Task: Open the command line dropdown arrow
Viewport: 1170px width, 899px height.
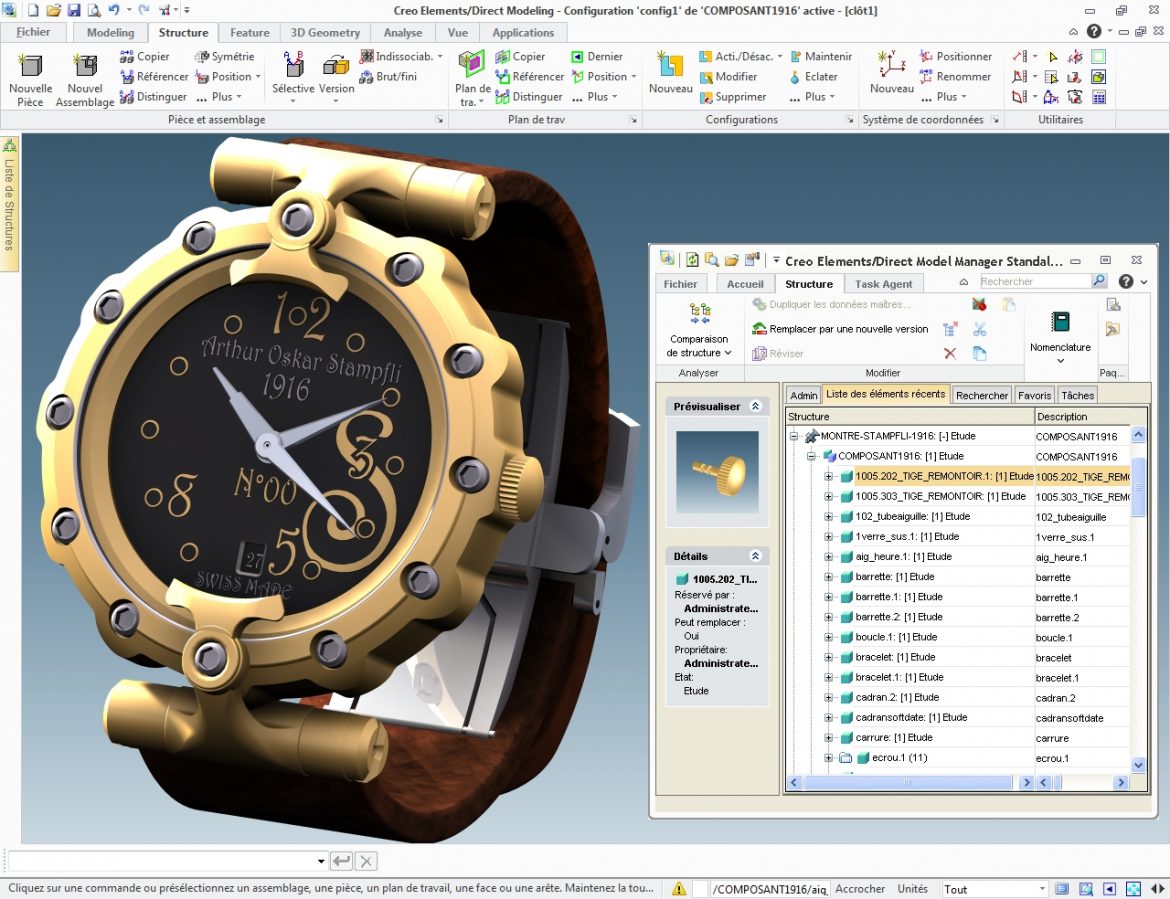Action: [321, 861]
